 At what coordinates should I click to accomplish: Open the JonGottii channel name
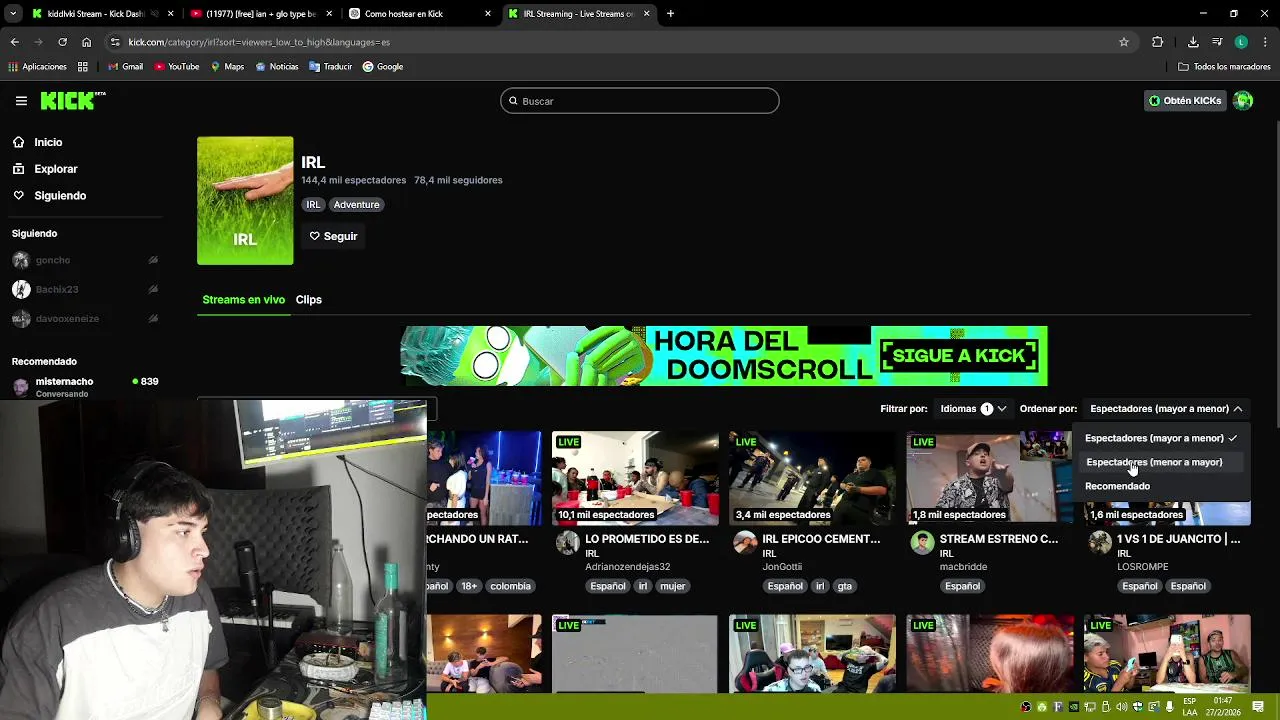click(x=782, y=567)
